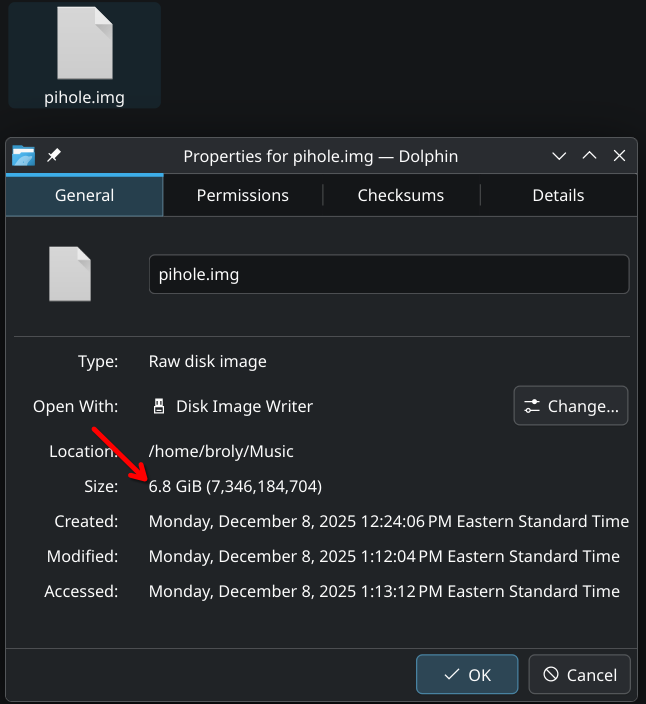
Task: Click the Created date value
Action: pos(388,521)
